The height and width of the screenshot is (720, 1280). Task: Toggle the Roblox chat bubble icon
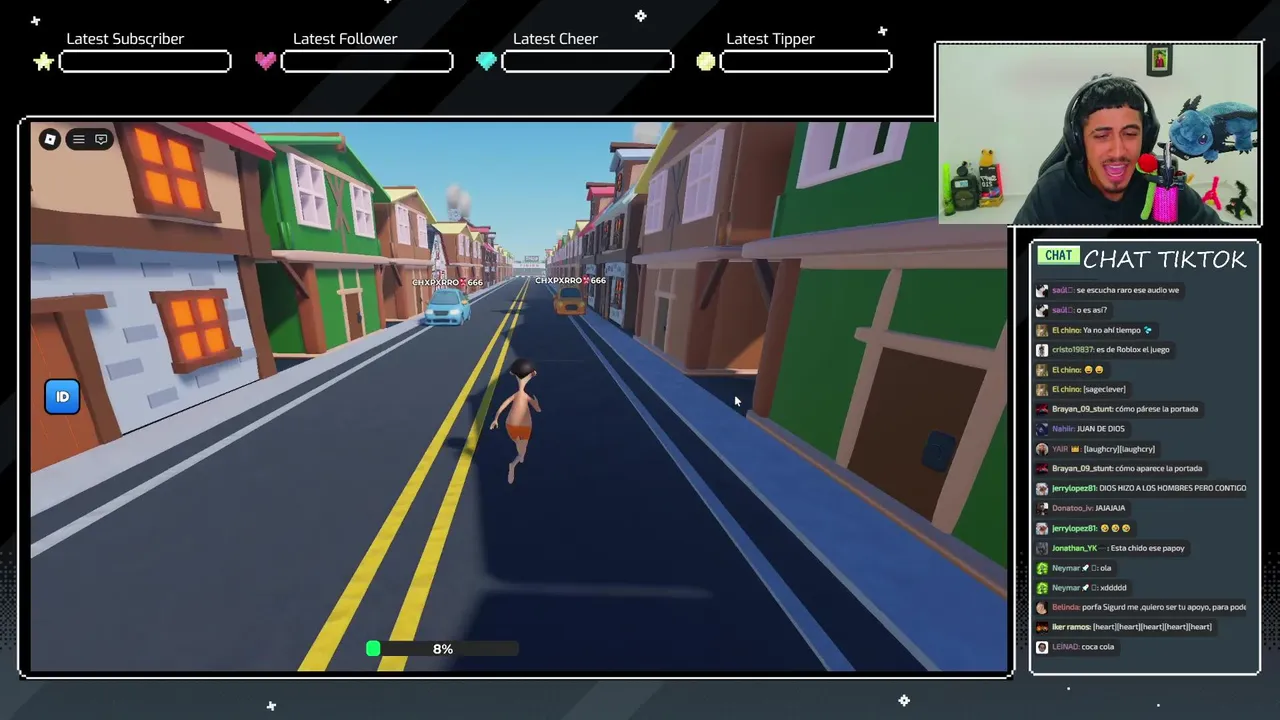[101, 139]
